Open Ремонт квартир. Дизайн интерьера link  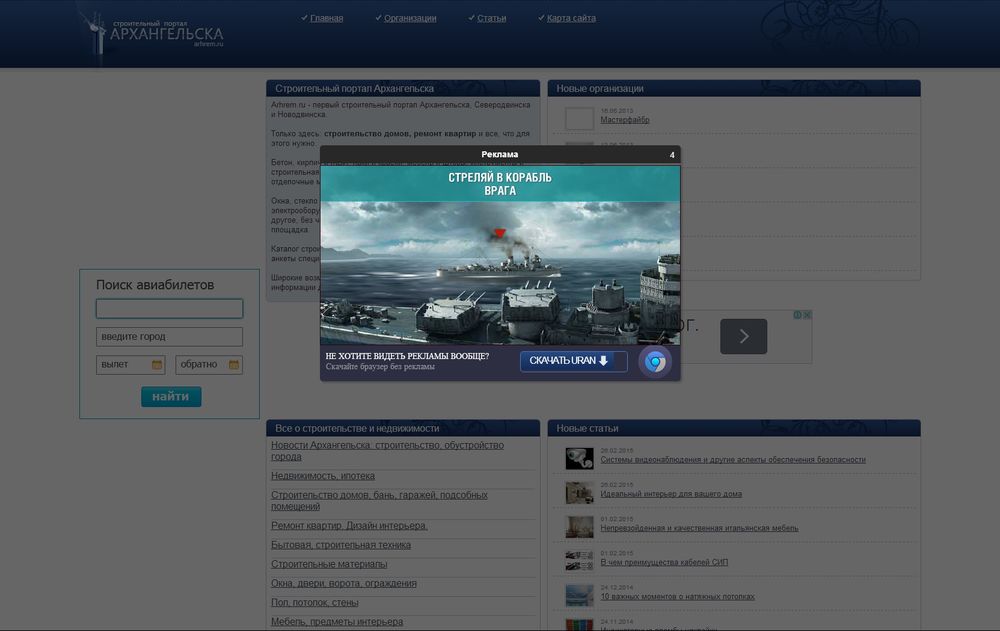coord(349,526)
